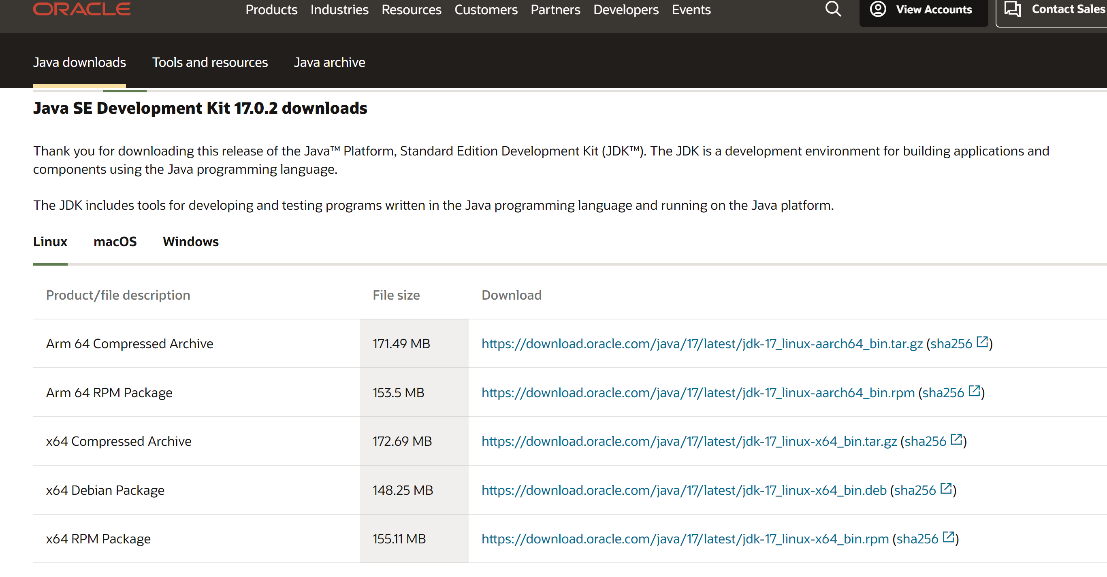1107x577 pixels.
Task: Open the Developers menu
Action: (626, 10)
